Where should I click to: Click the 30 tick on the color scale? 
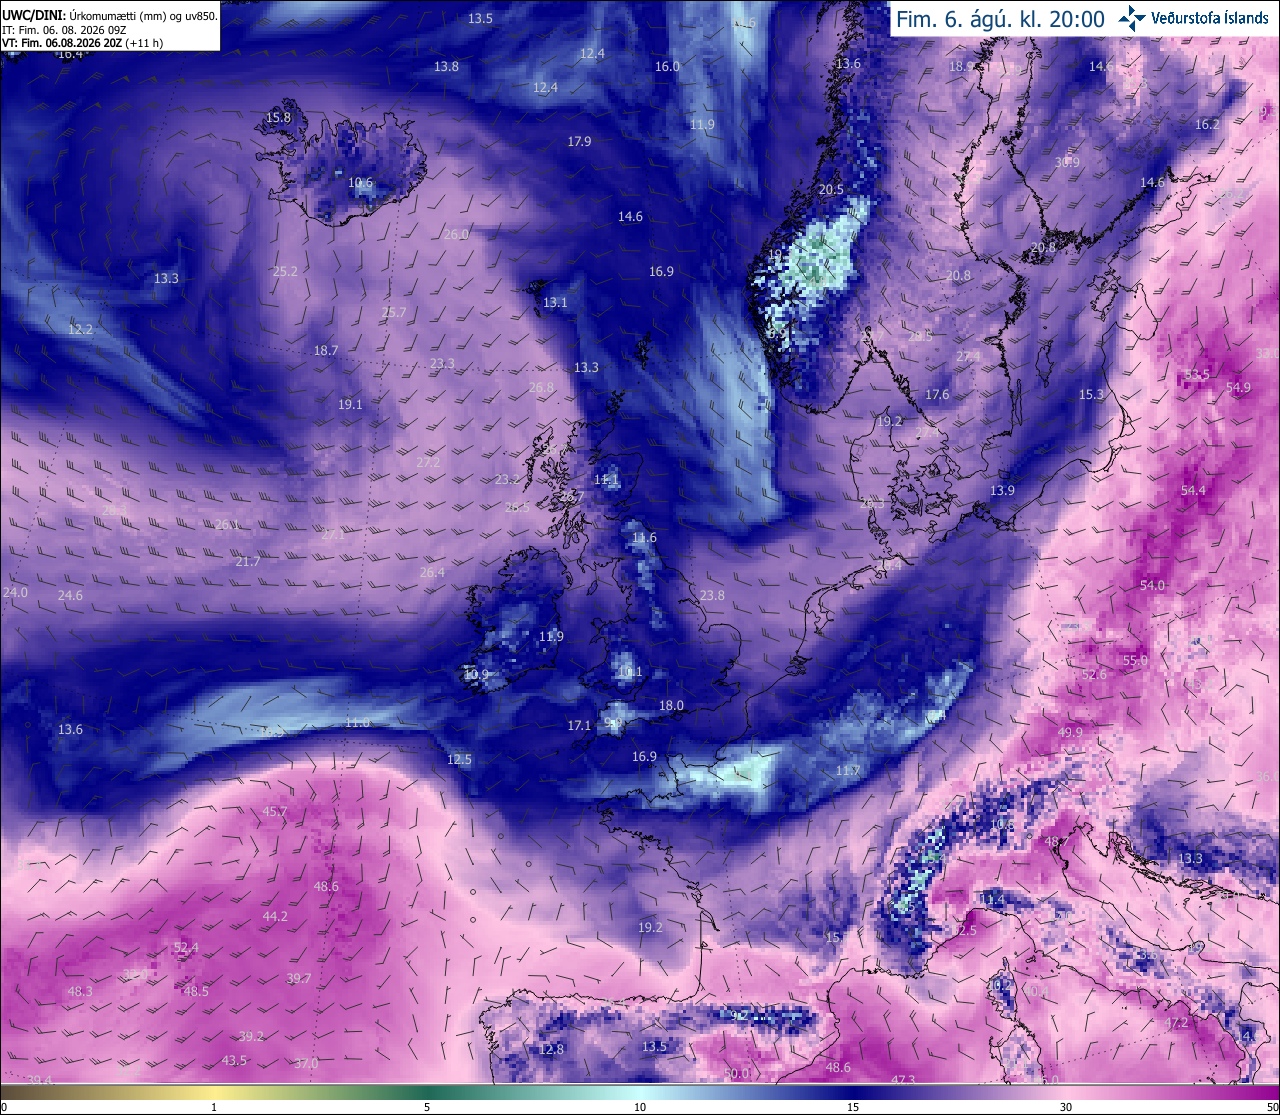1066,1106
